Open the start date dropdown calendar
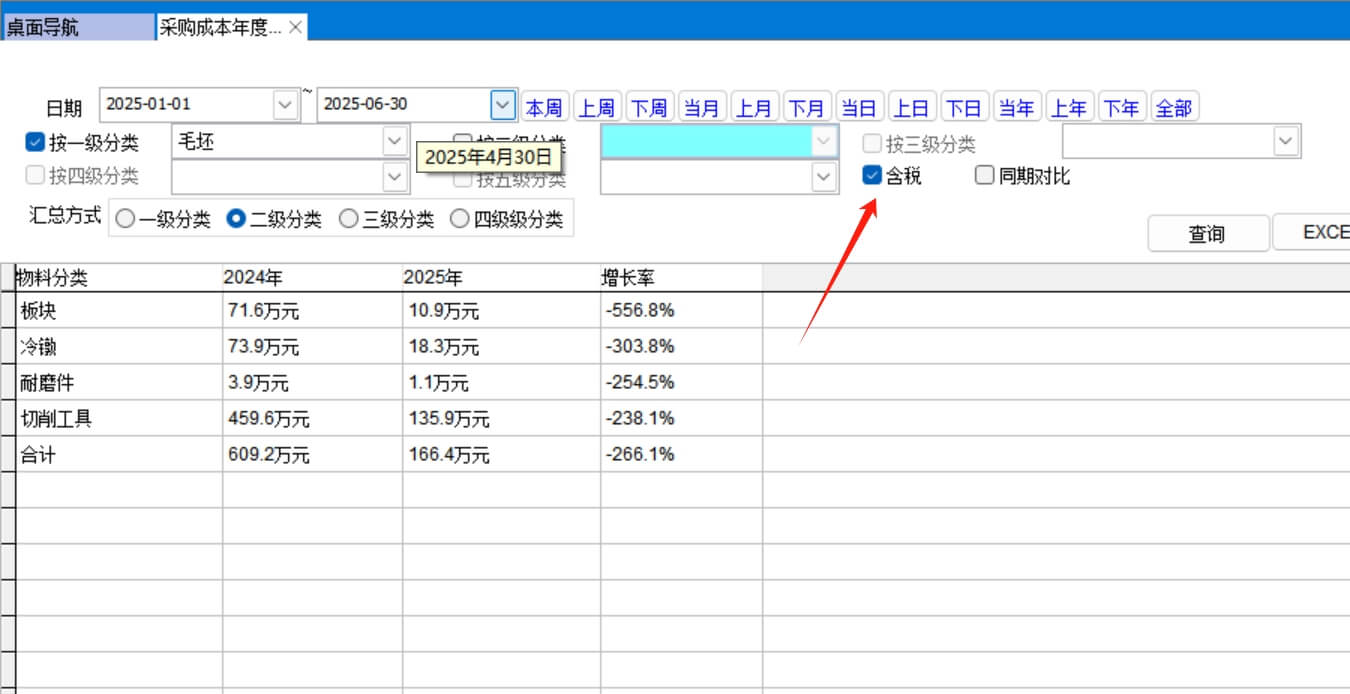Viewport: 1350px width, 694px height. point(285,104)
